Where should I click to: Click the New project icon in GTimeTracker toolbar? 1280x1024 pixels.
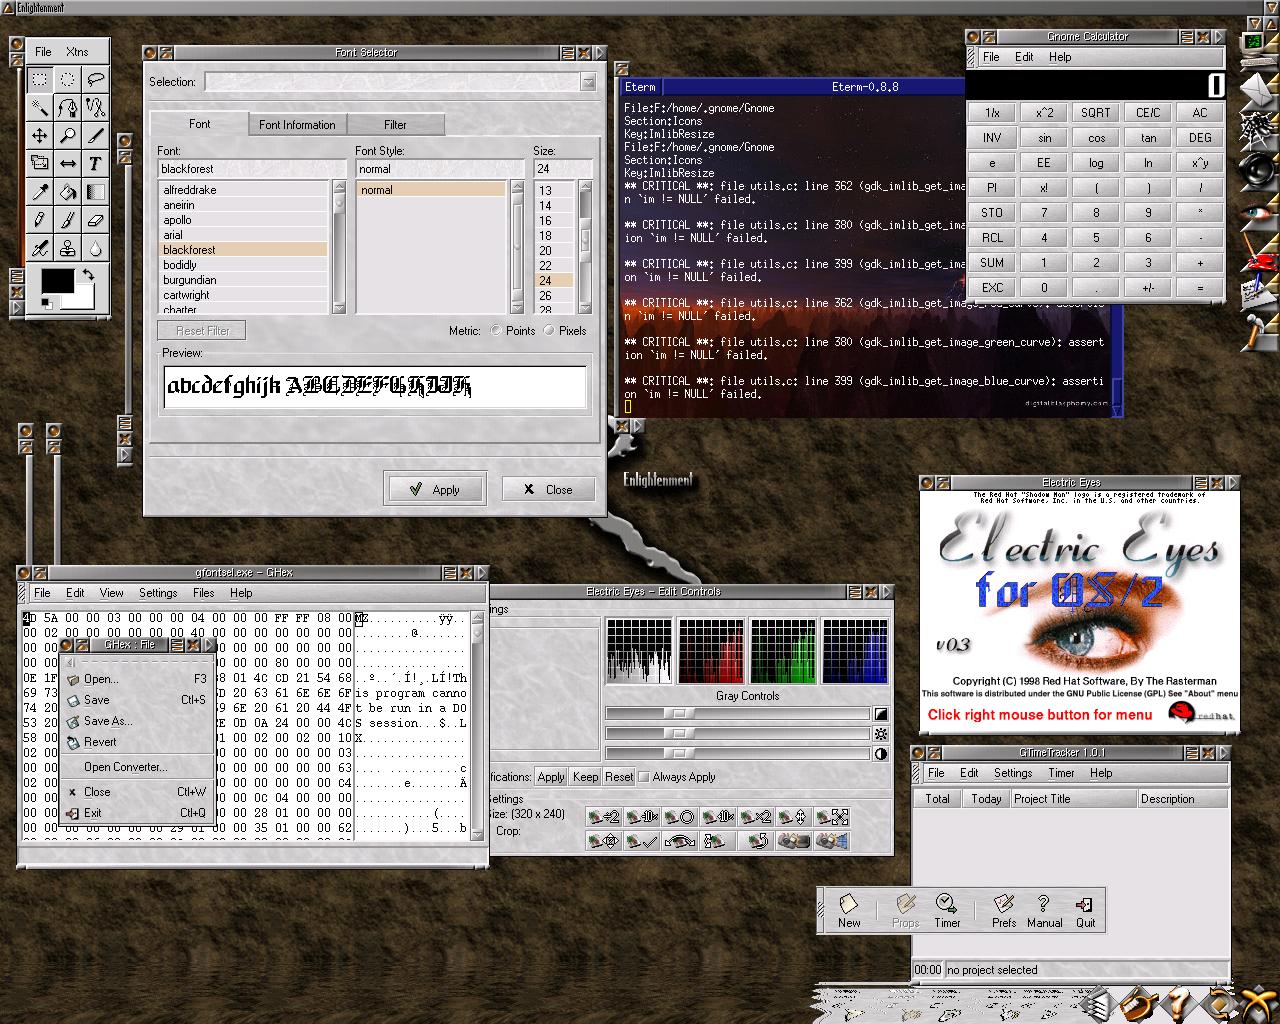tap(849, 910)
